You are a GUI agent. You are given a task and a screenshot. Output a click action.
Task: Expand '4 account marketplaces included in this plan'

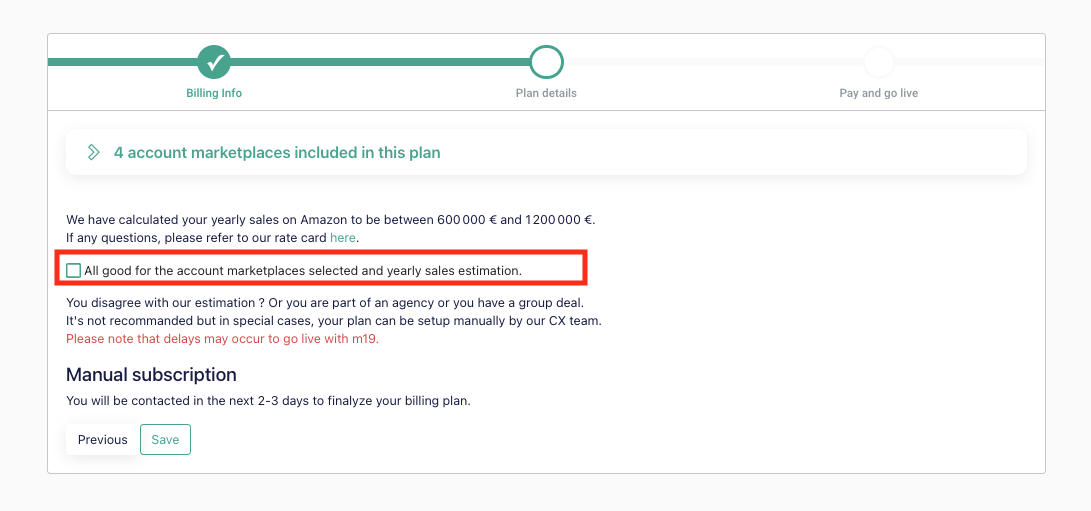(277, 152)
